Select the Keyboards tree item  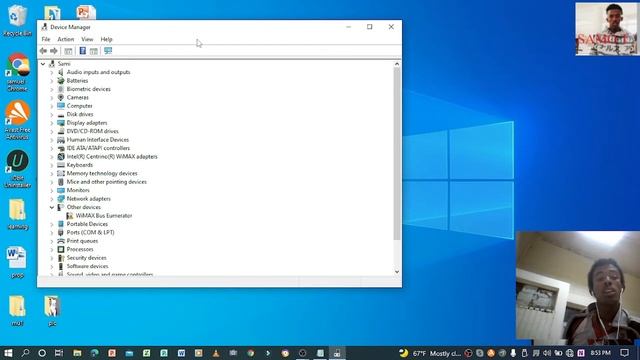point(80,165)
